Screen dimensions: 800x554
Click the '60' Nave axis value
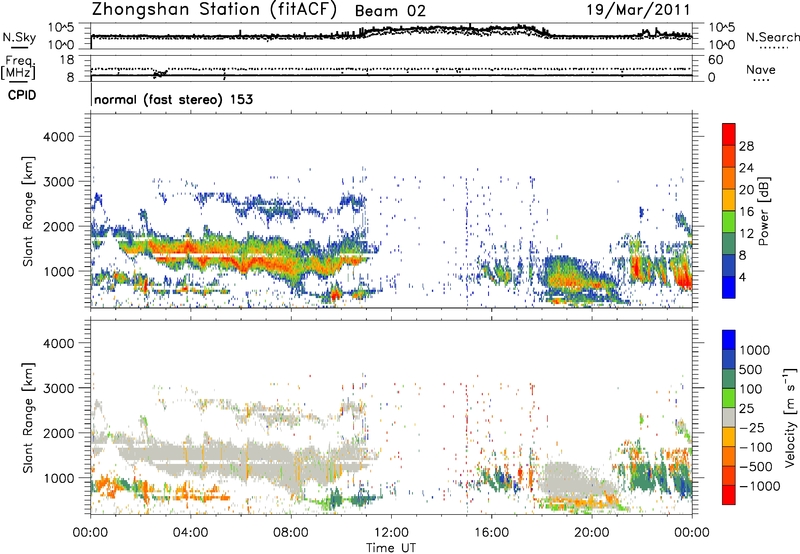click(715, 60)
